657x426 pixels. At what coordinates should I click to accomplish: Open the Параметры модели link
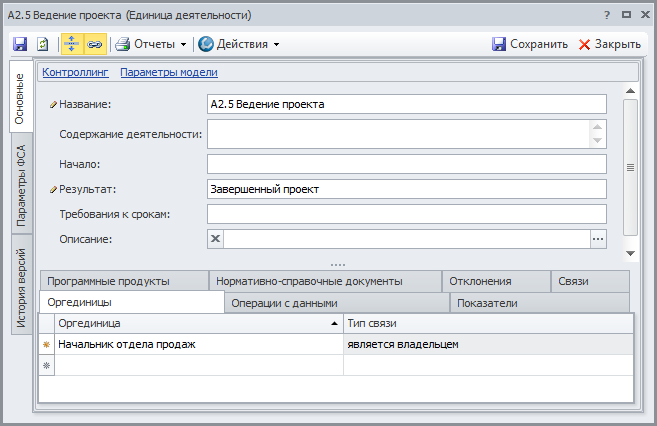pos(169,72)
